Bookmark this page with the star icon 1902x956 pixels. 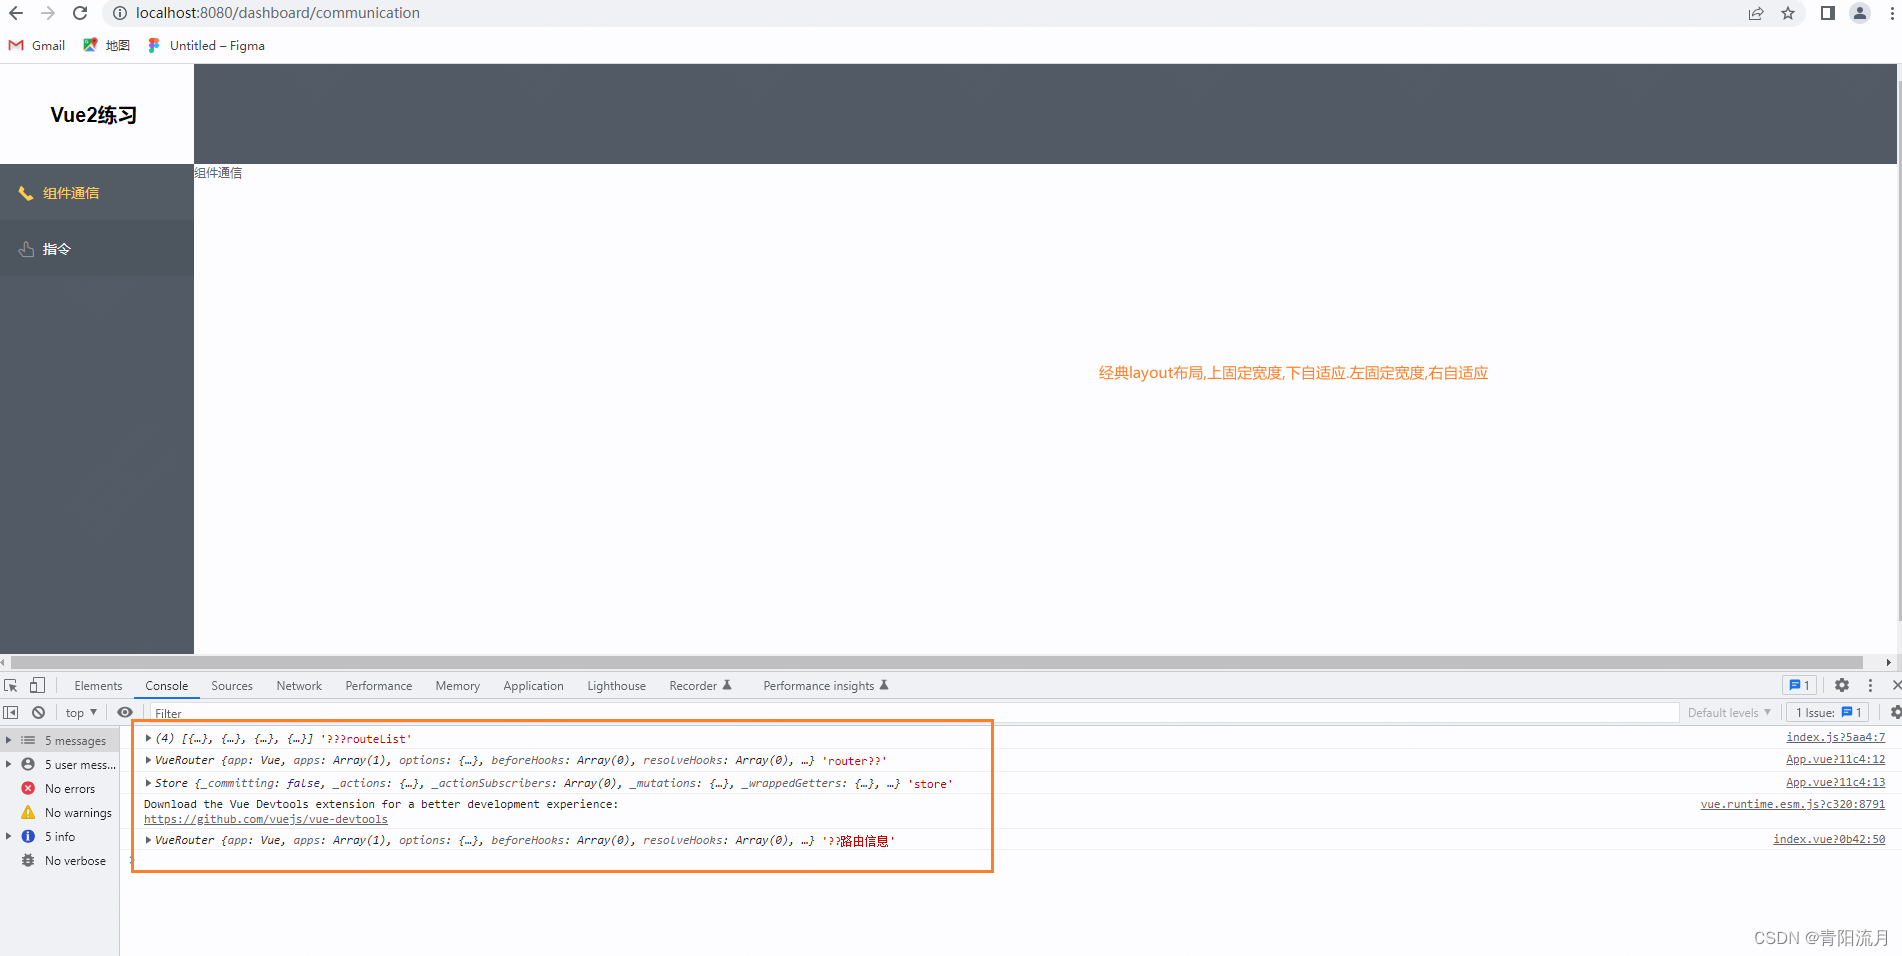tap(1788, 13)
